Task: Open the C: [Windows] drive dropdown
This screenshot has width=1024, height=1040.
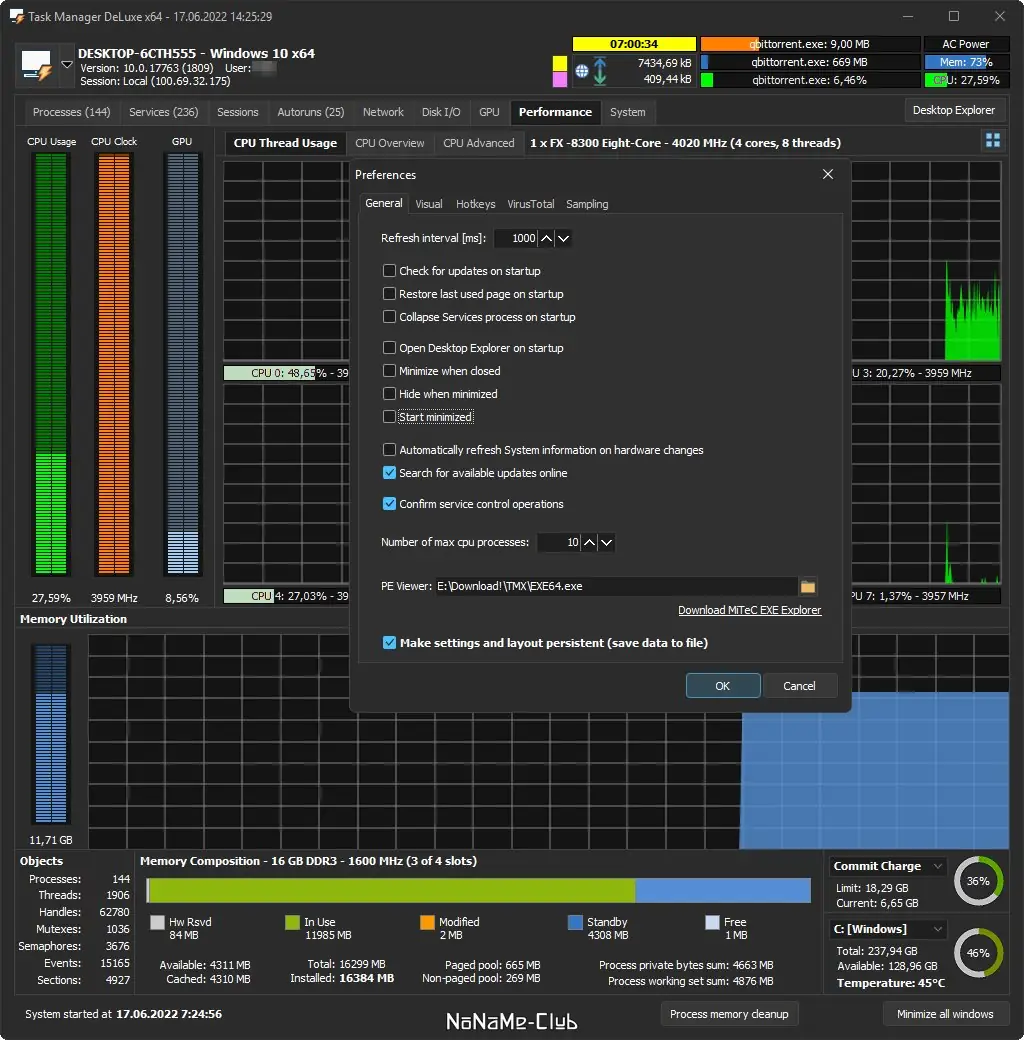Action: coord(938,929)
